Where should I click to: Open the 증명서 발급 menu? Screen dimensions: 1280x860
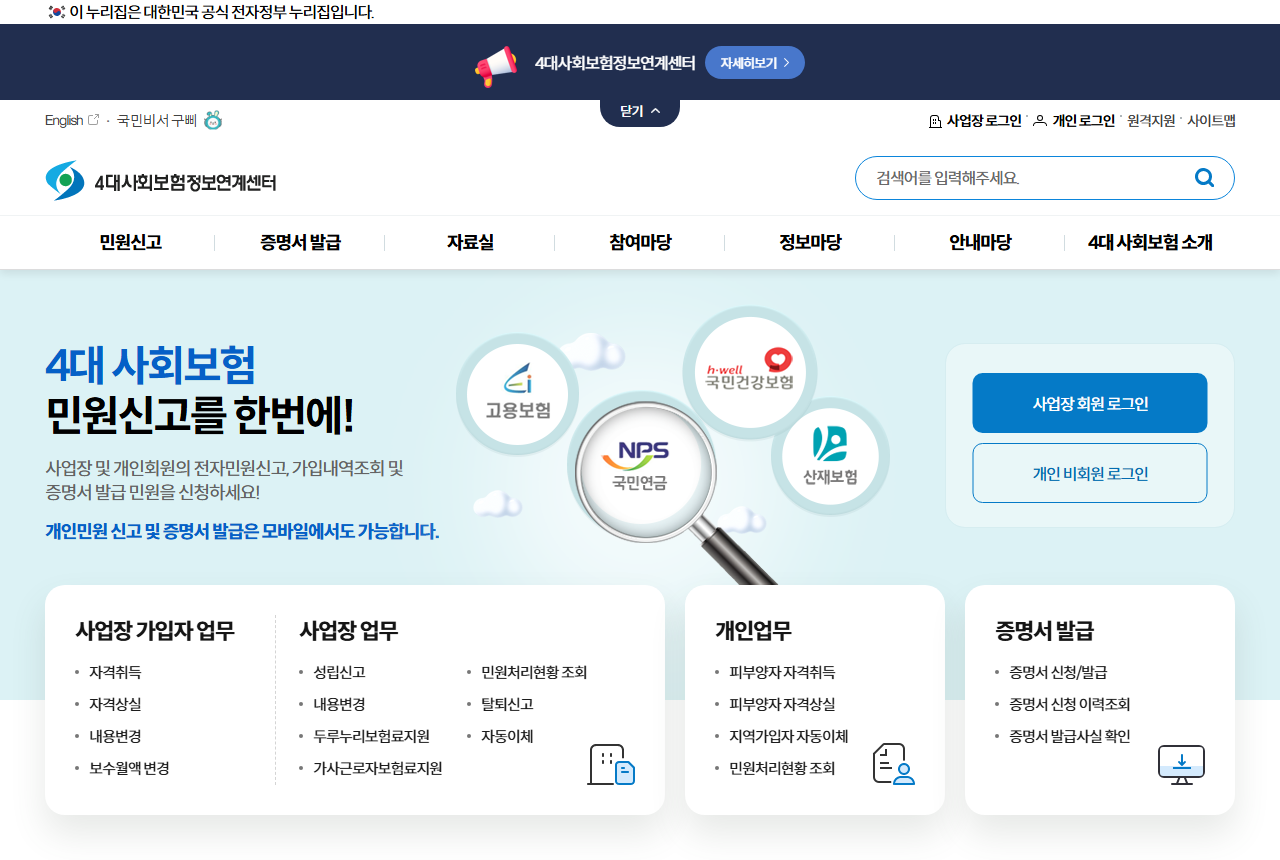point(300,242)
